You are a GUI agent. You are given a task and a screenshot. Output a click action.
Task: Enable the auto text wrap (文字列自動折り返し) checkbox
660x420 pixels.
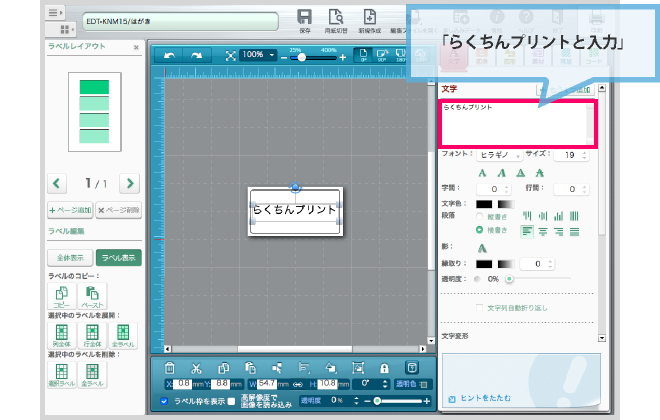(479, 308)
